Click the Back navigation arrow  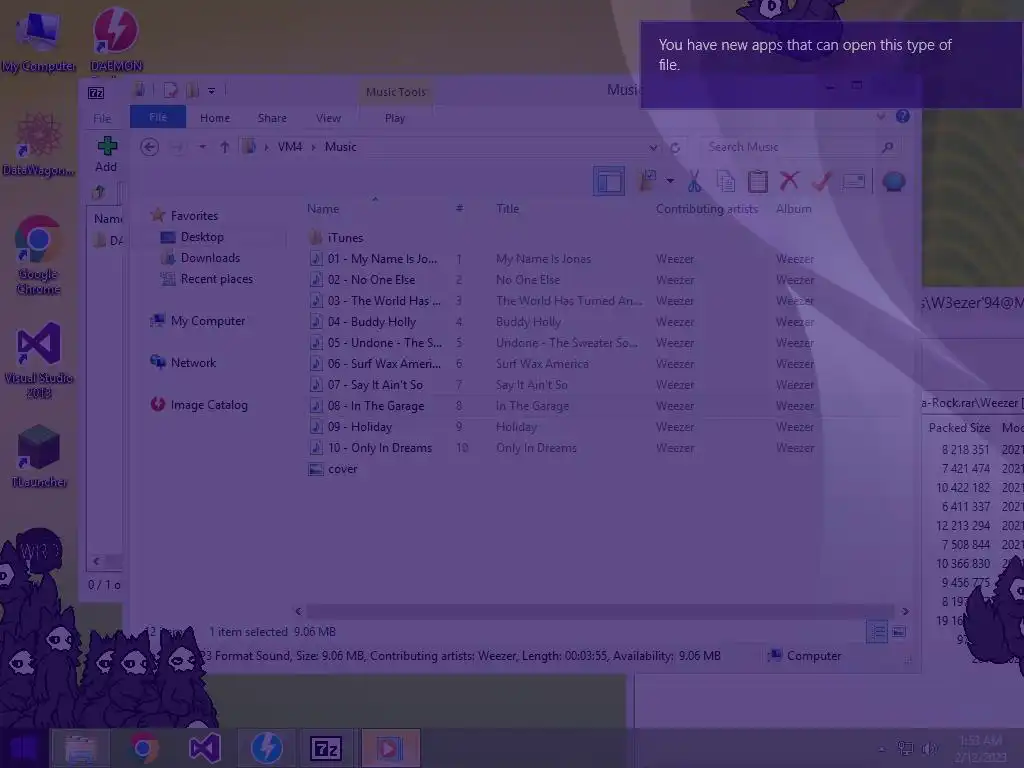[150, 147]
